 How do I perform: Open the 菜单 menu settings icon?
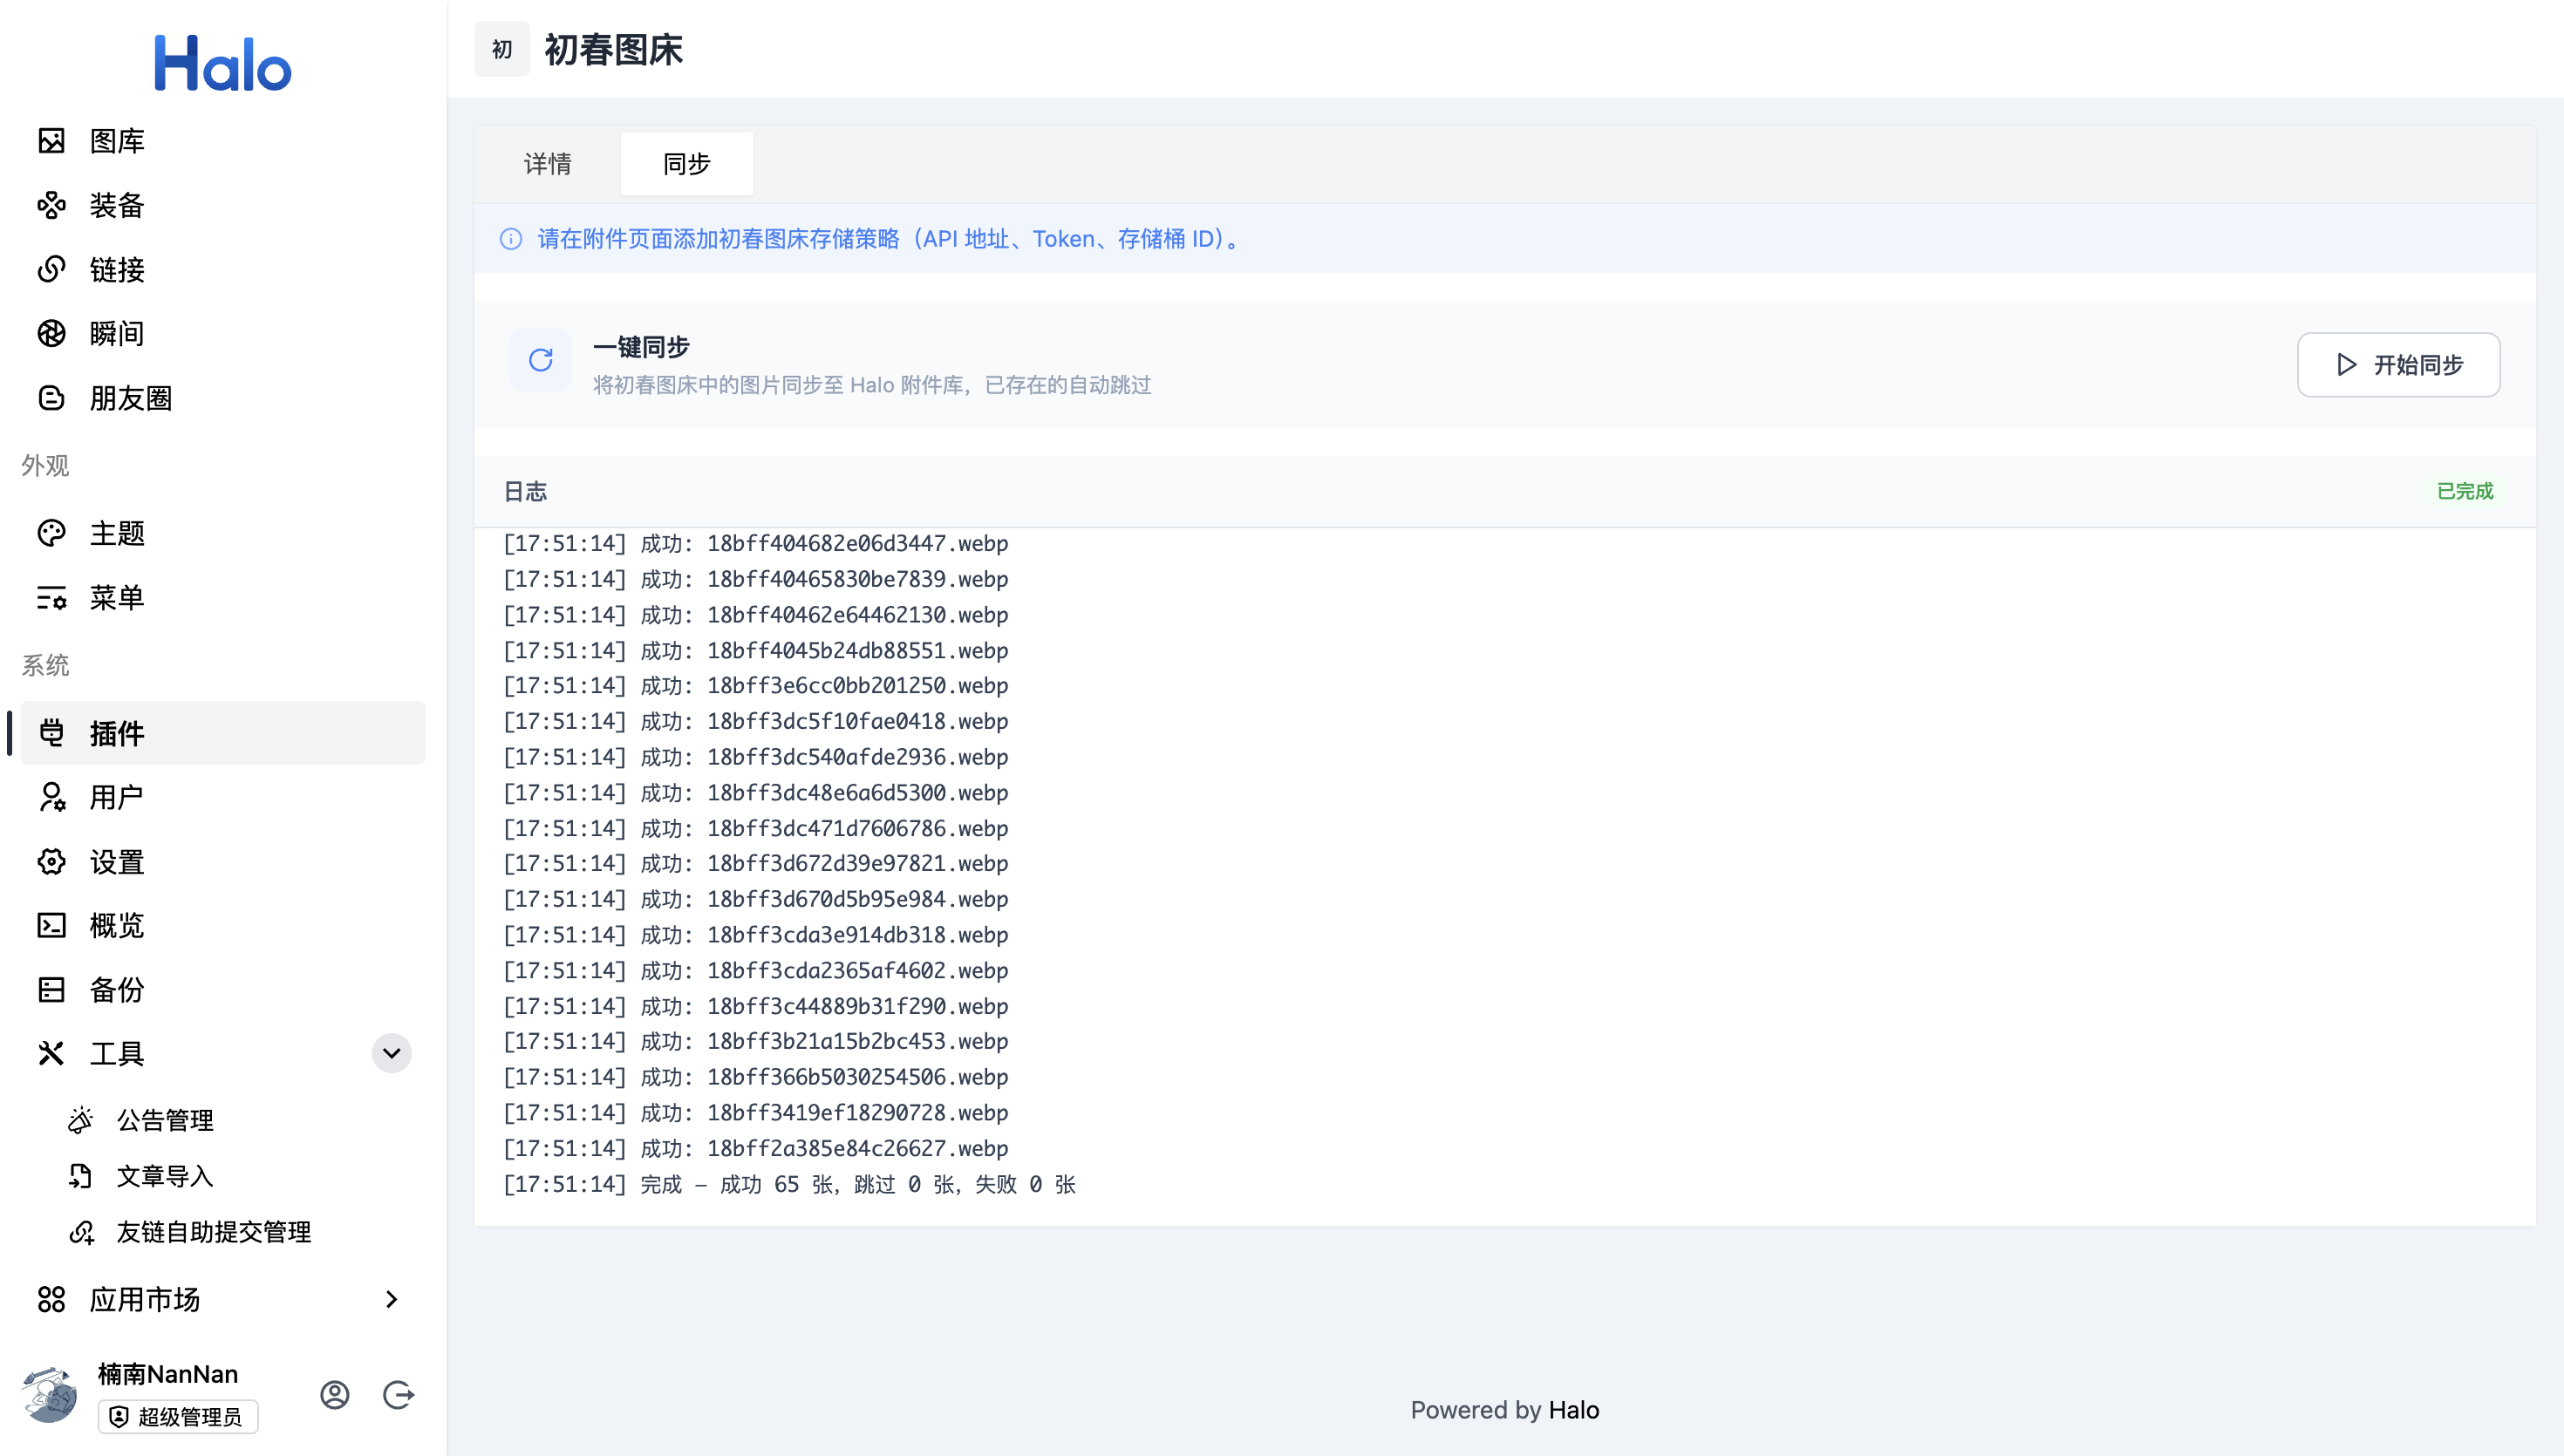(x=51, y=597)
